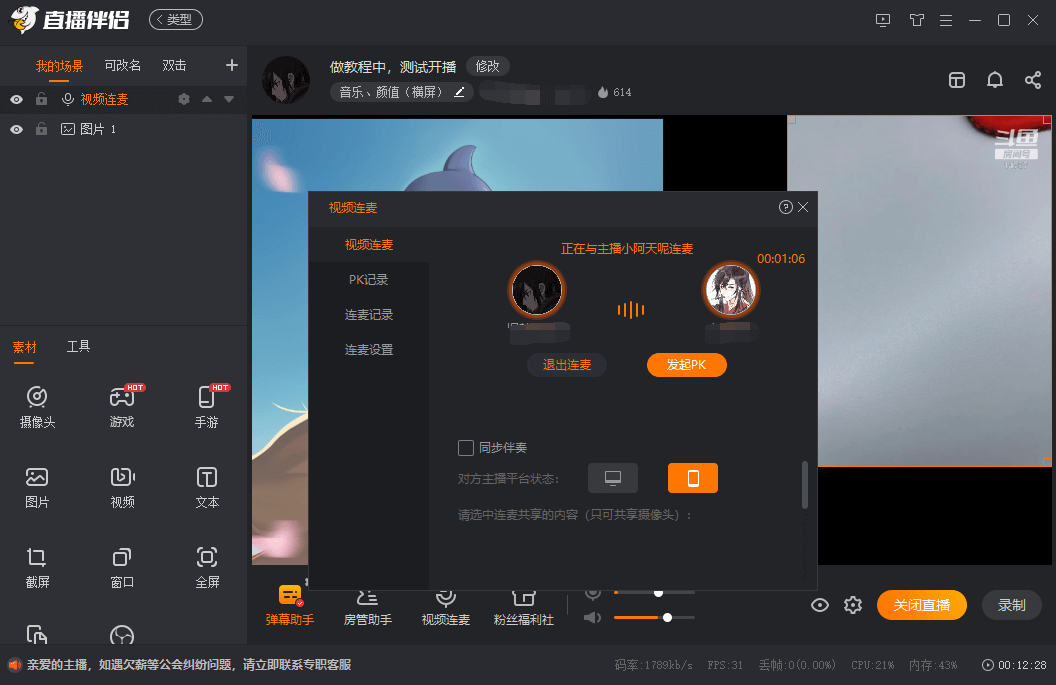Open the share icon near the stream title
Viewport: 1056px width, 685px height.
[x=1032, y=79]
